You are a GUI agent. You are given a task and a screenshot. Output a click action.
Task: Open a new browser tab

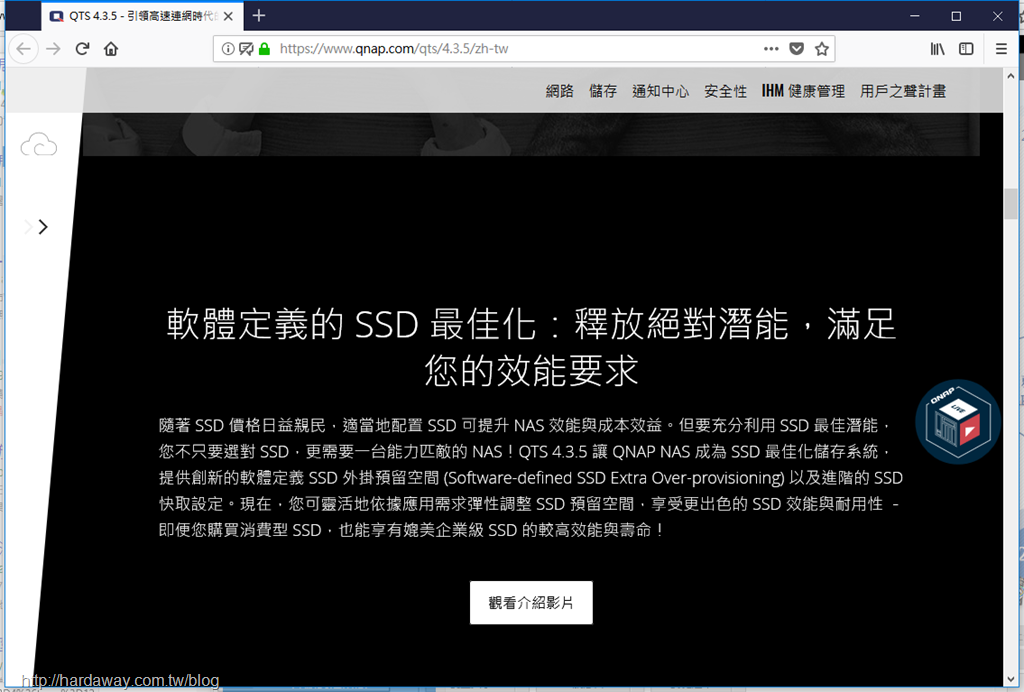point(259,16)
